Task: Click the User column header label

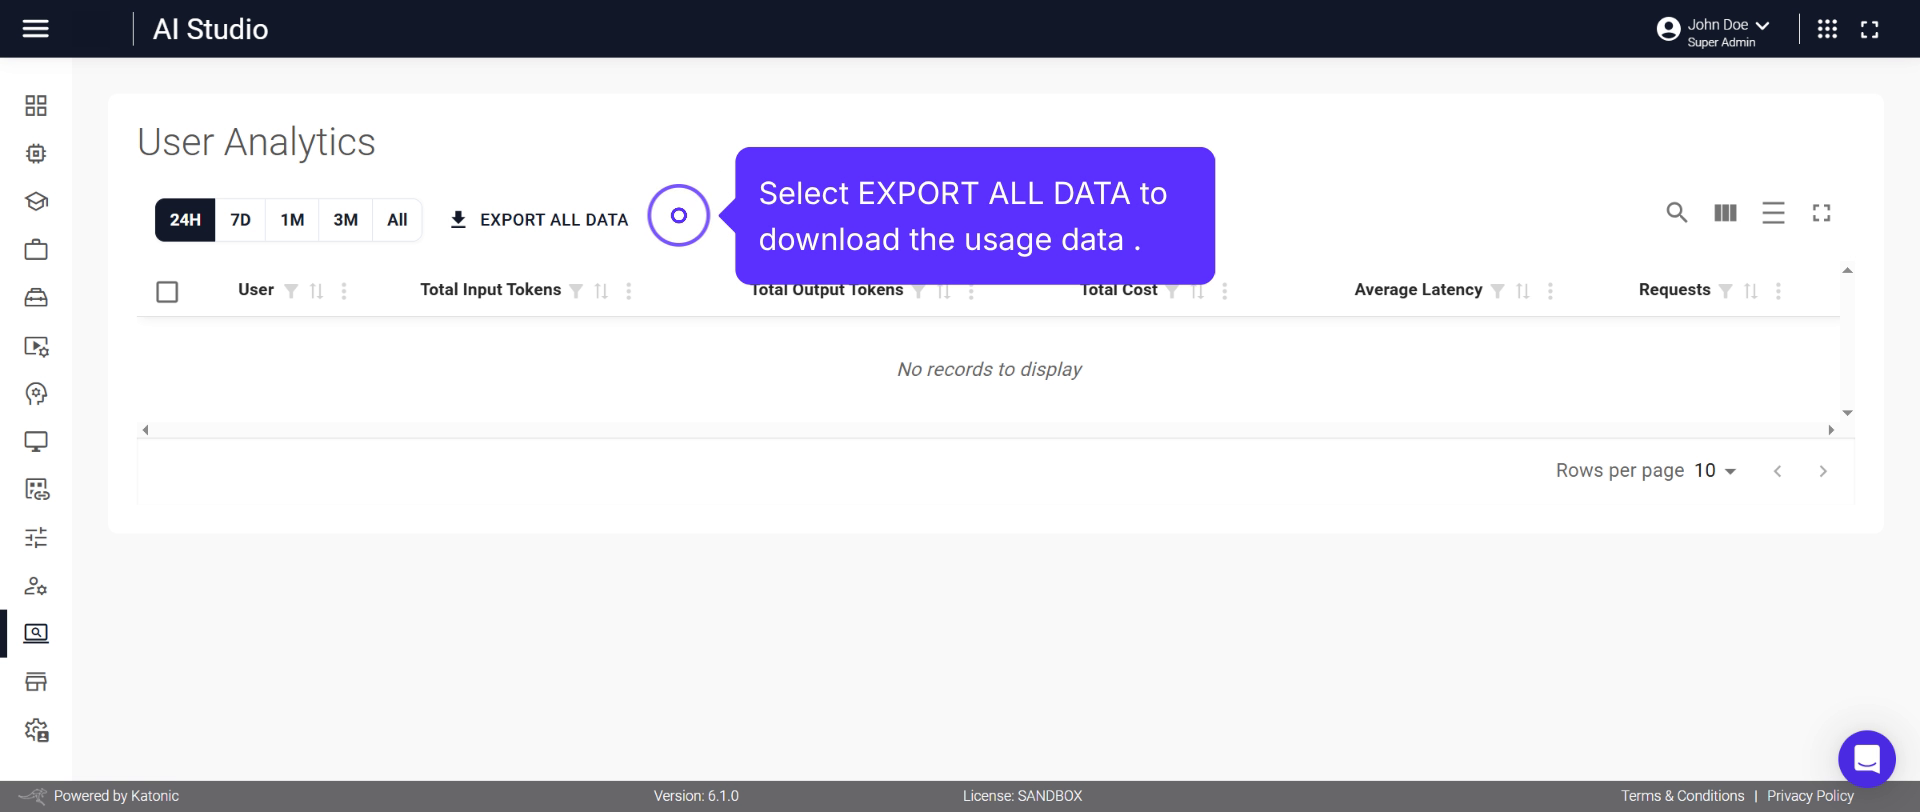Action: point(256,290)
